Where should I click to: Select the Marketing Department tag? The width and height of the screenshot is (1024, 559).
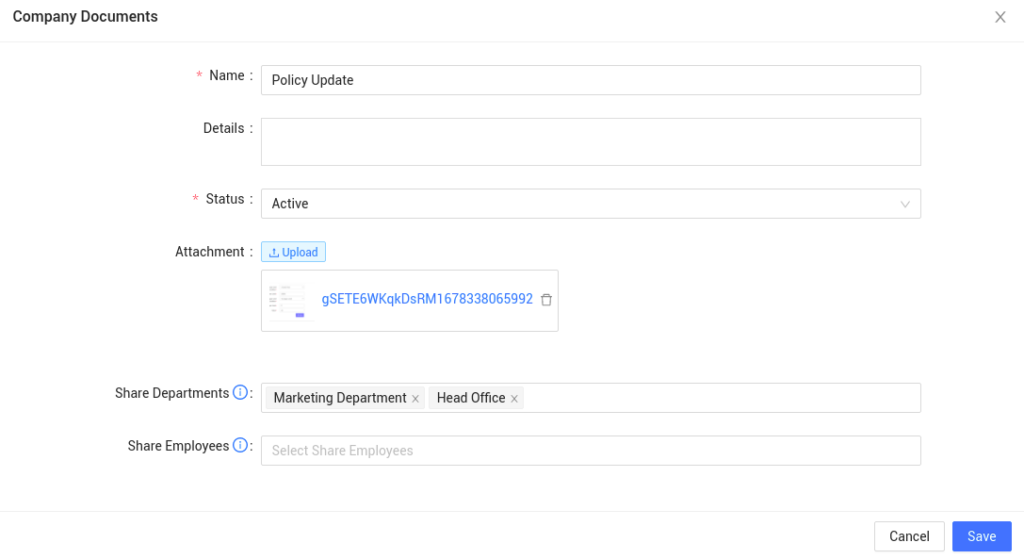[x=340, y=398]
